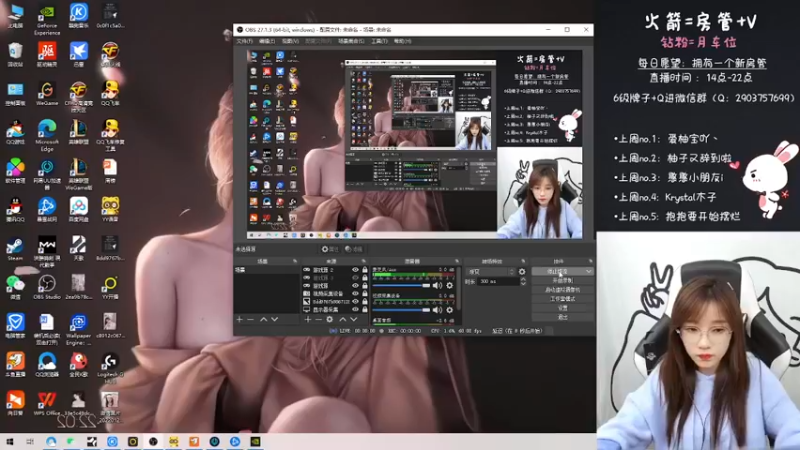This screenshot has height=450, width=800.
Task: Enable studio mode via controls button
Action: pyautogui.click(x=563, y=299)
